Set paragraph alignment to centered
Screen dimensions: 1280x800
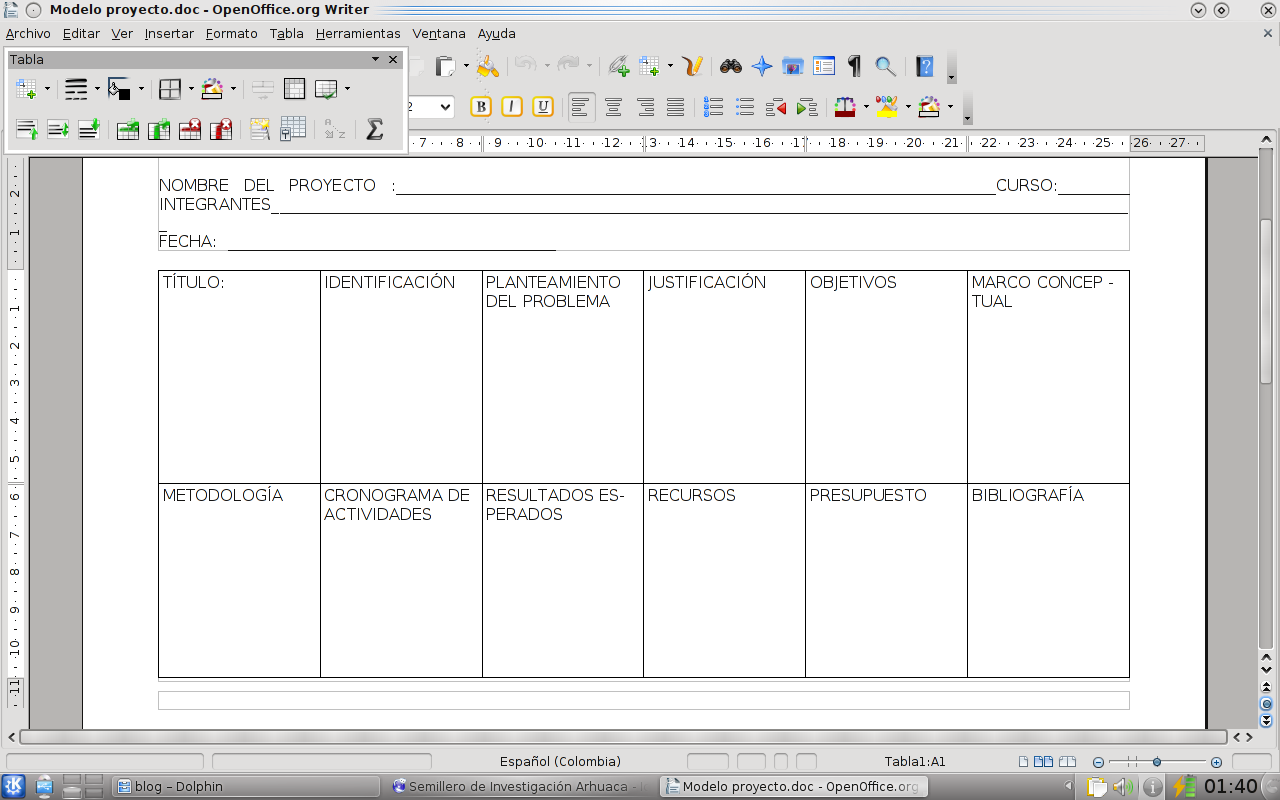(x=613, y=106)
